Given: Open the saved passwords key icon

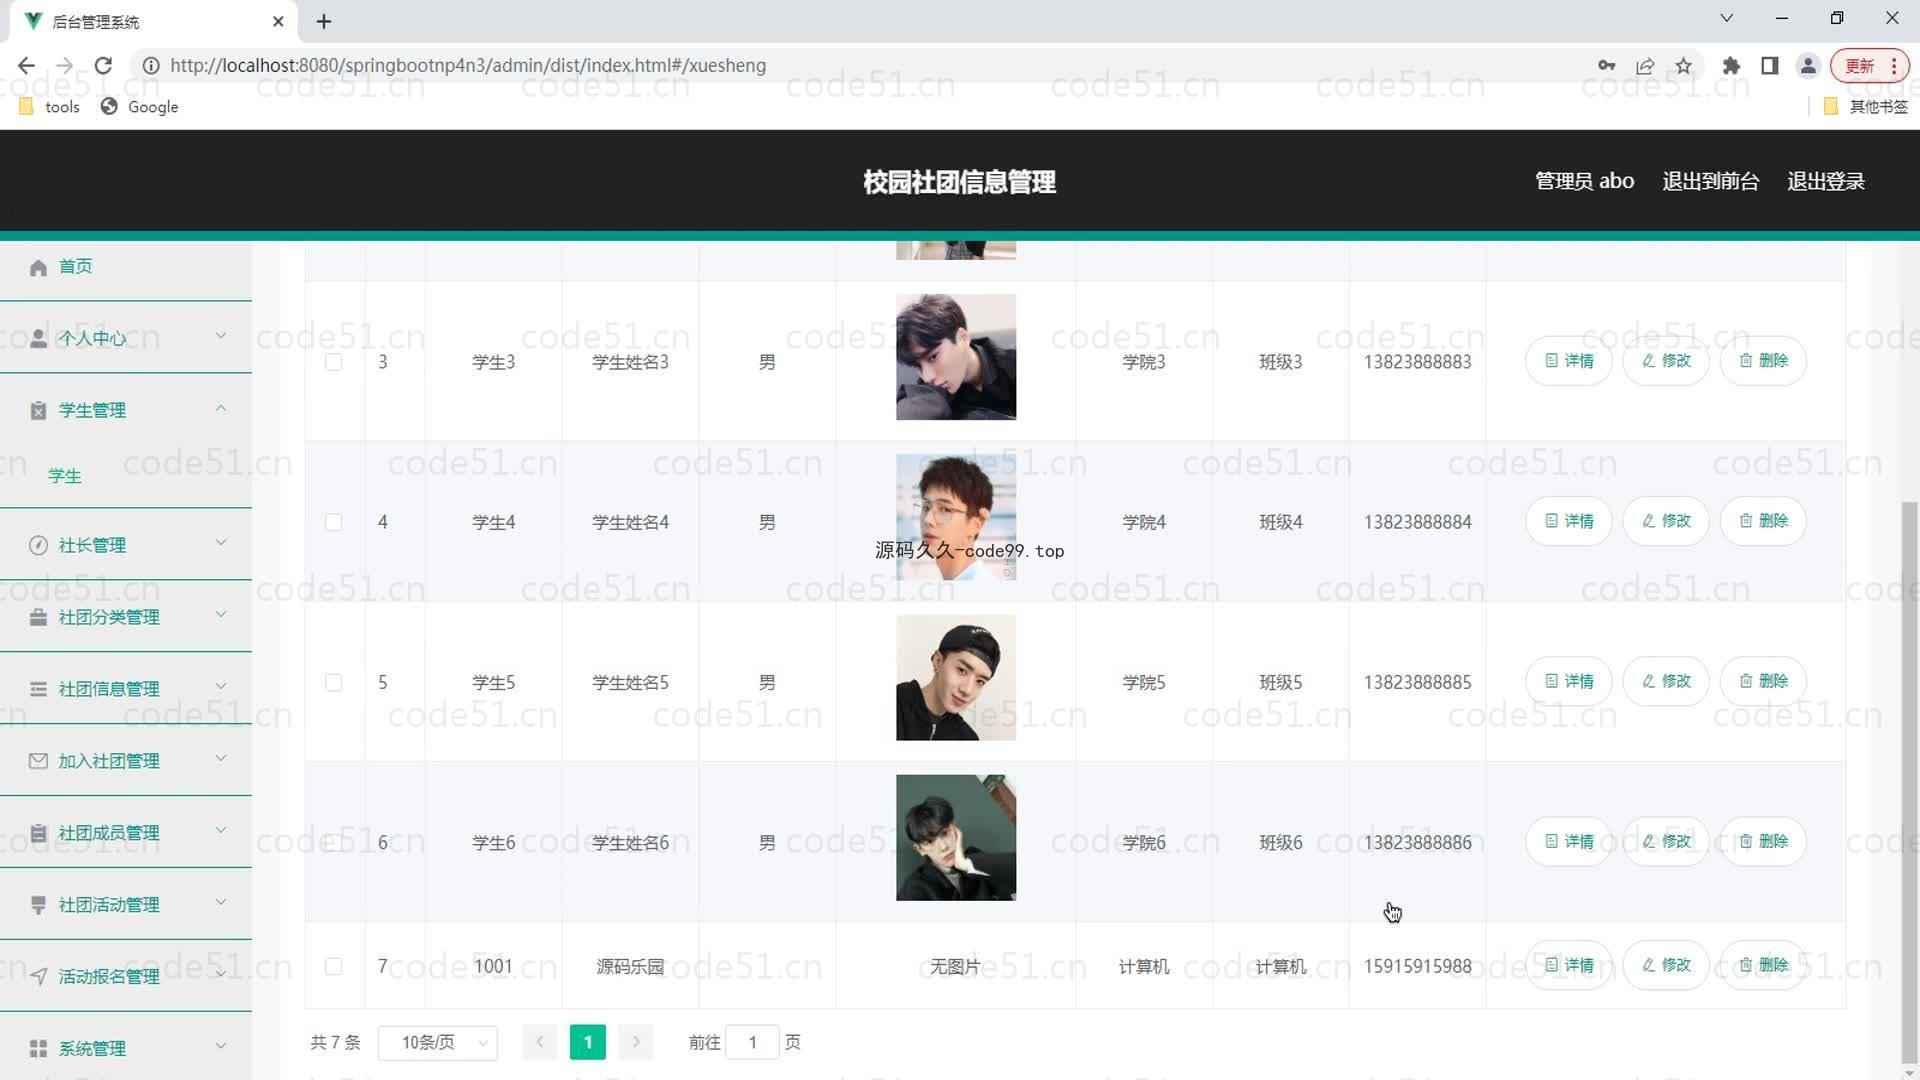Looking at the screenshot, I should 1607,66.
